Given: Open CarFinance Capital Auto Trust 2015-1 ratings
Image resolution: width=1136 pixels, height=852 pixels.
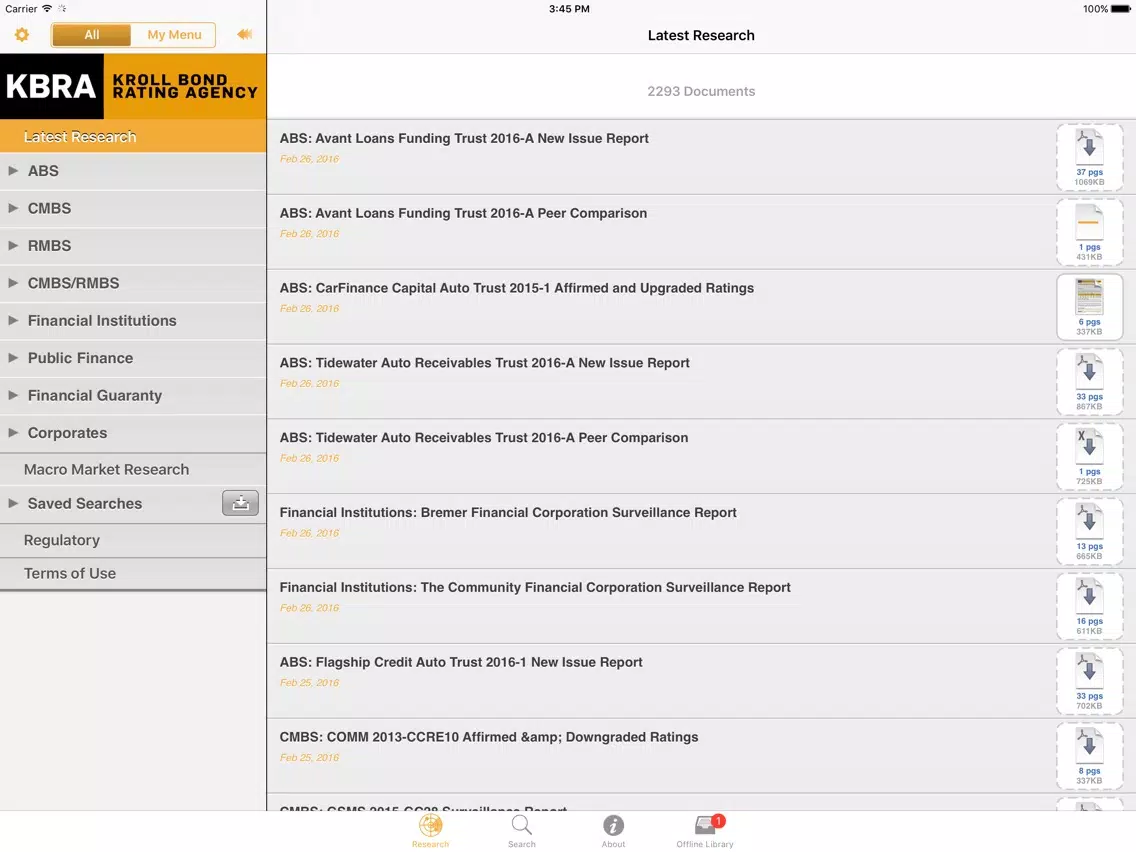Looking at the screenshot, I should (517, 288).
